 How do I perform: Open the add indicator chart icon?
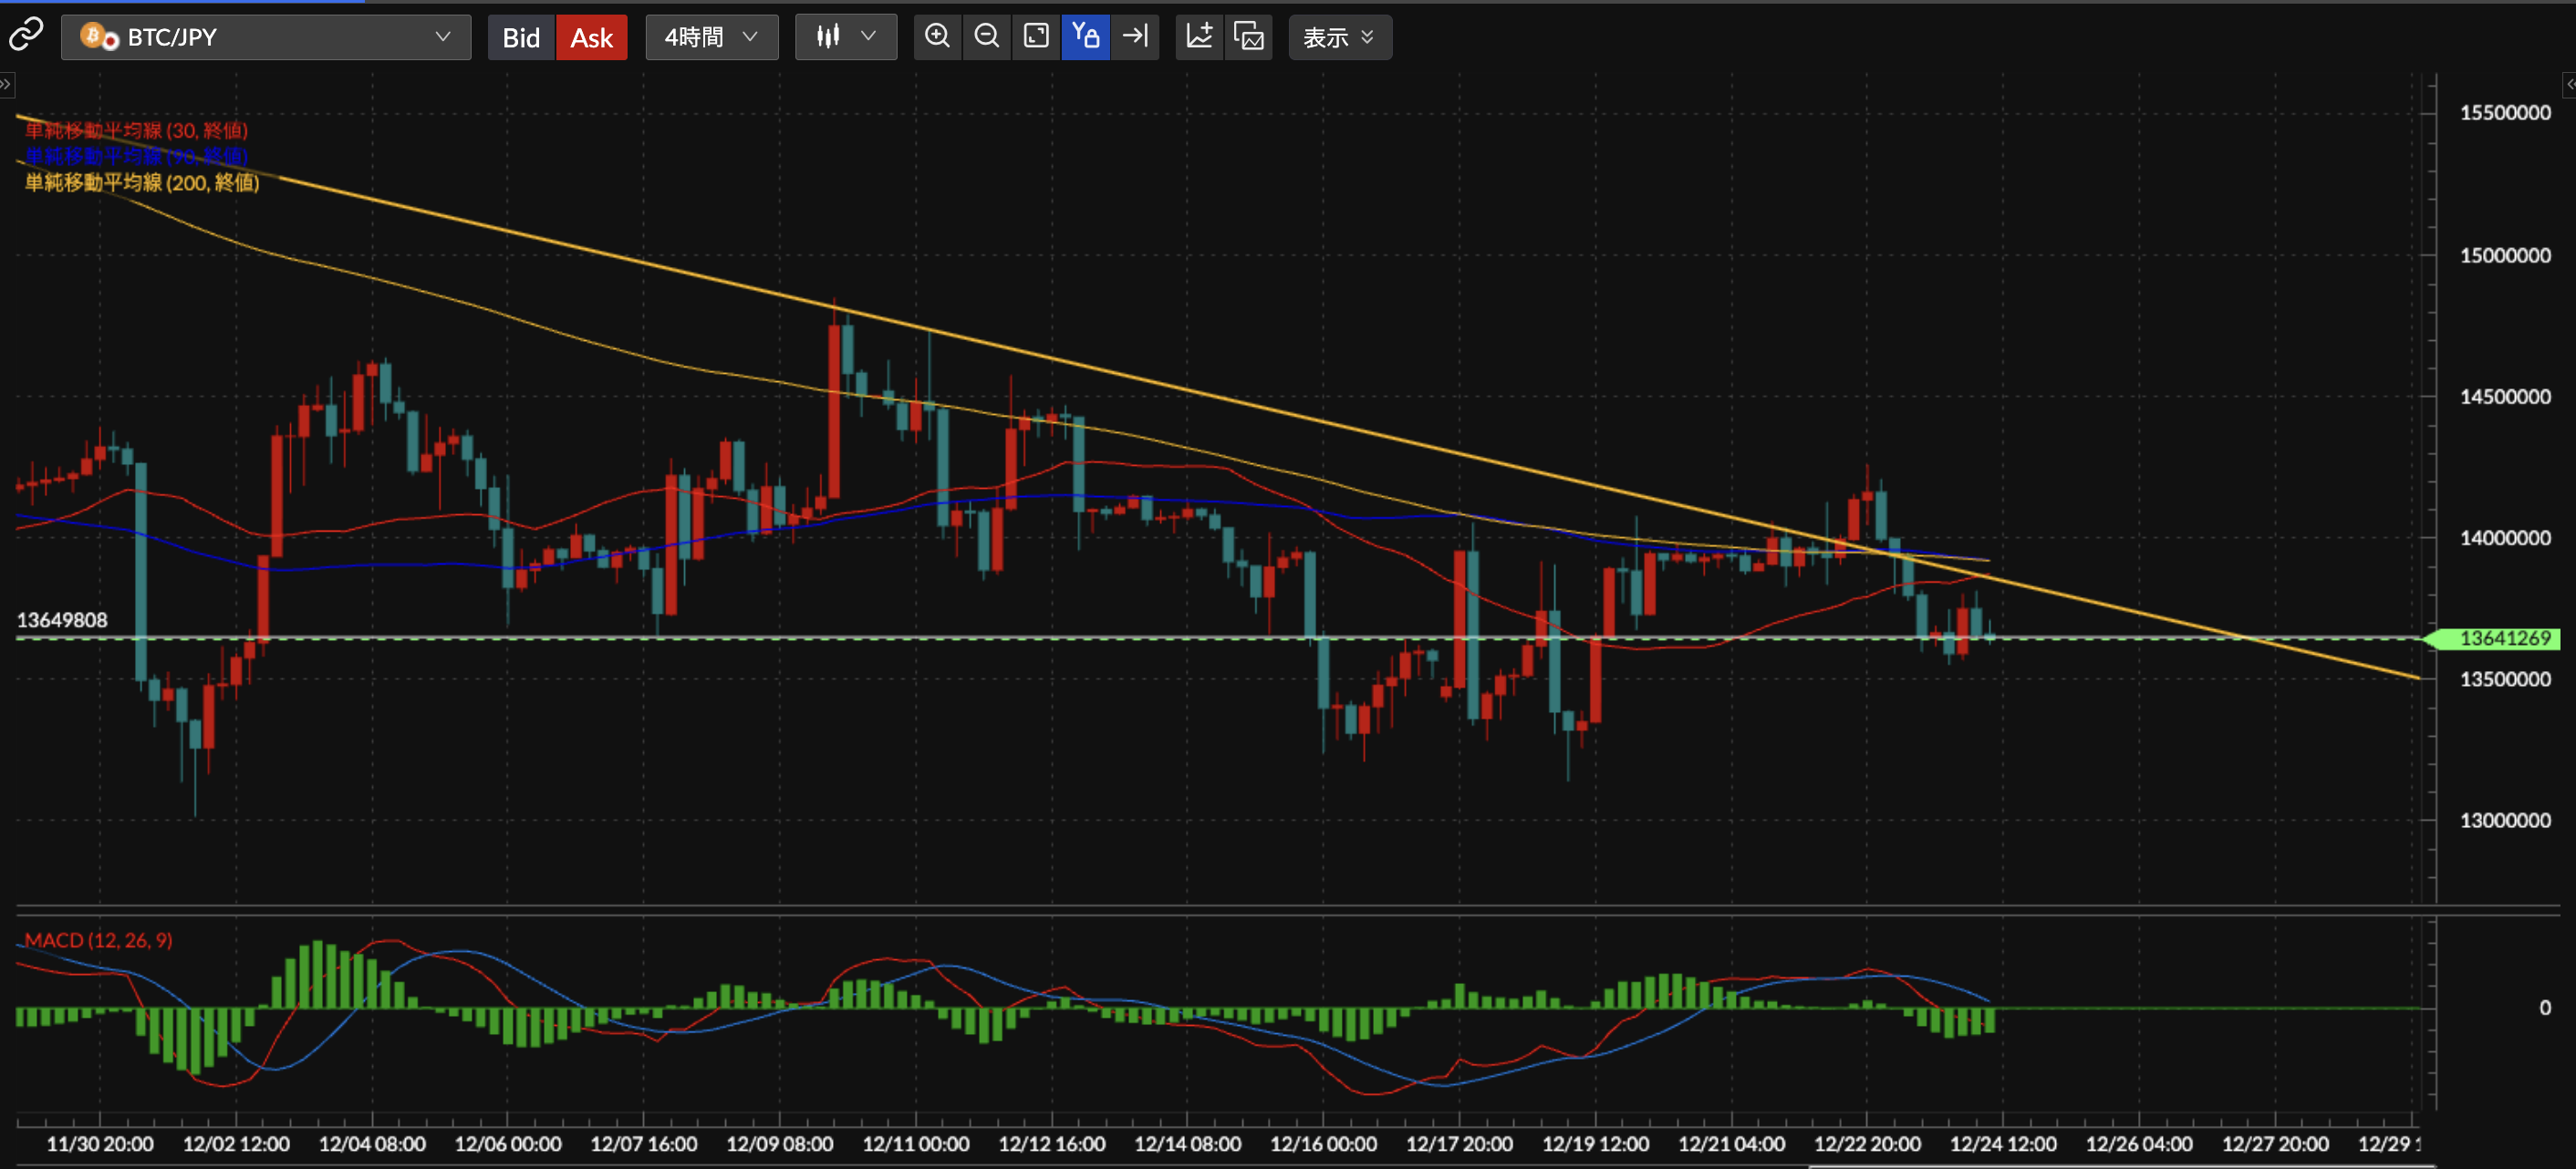point(1199,37)
